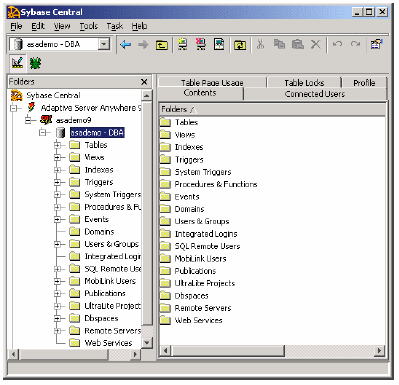Switch to the Profile tab
Viewport: 399px width, 385px height.
click(364, 82)
